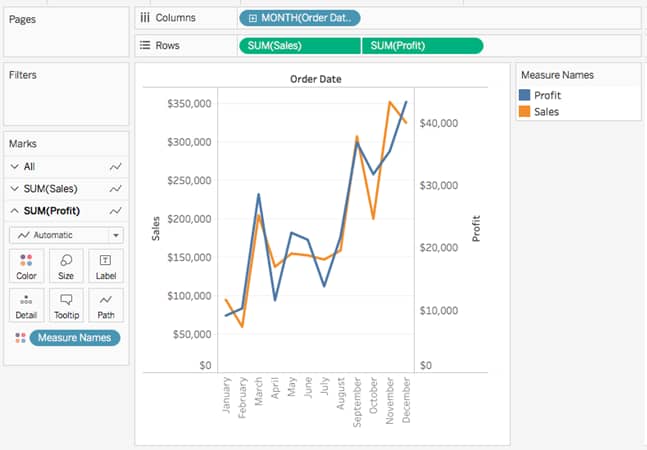
Task: Click the Detail marks button
Action: click(26, 305)
